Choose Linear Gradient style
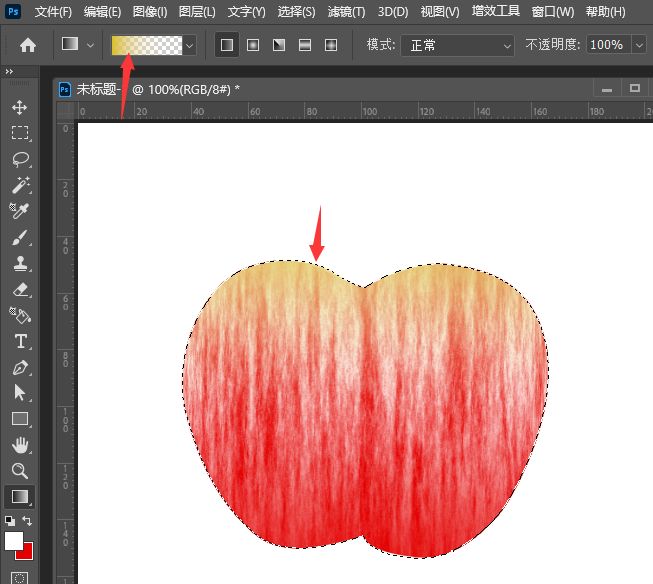The height and width of the screenshot is (584, 653). coord(227,45)
